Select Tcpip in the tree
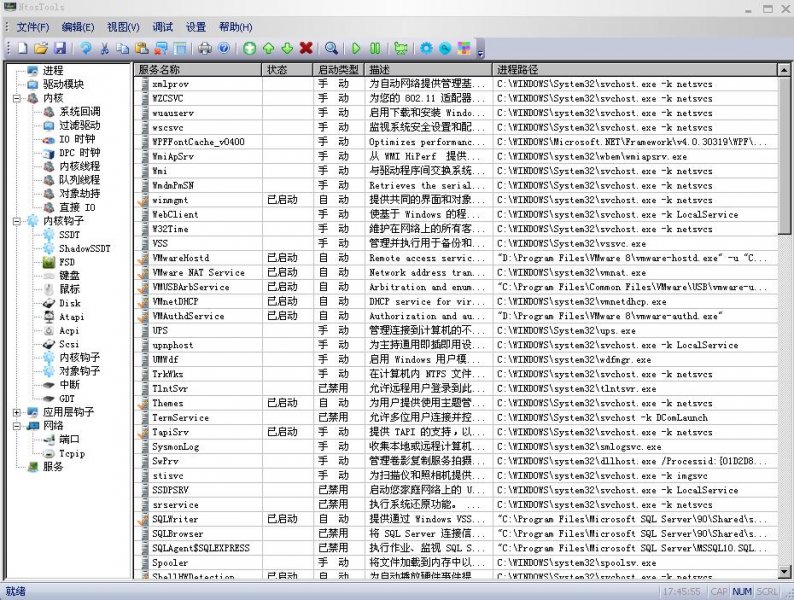Screen dimensions: 794x600 click(x=72, y=453)
